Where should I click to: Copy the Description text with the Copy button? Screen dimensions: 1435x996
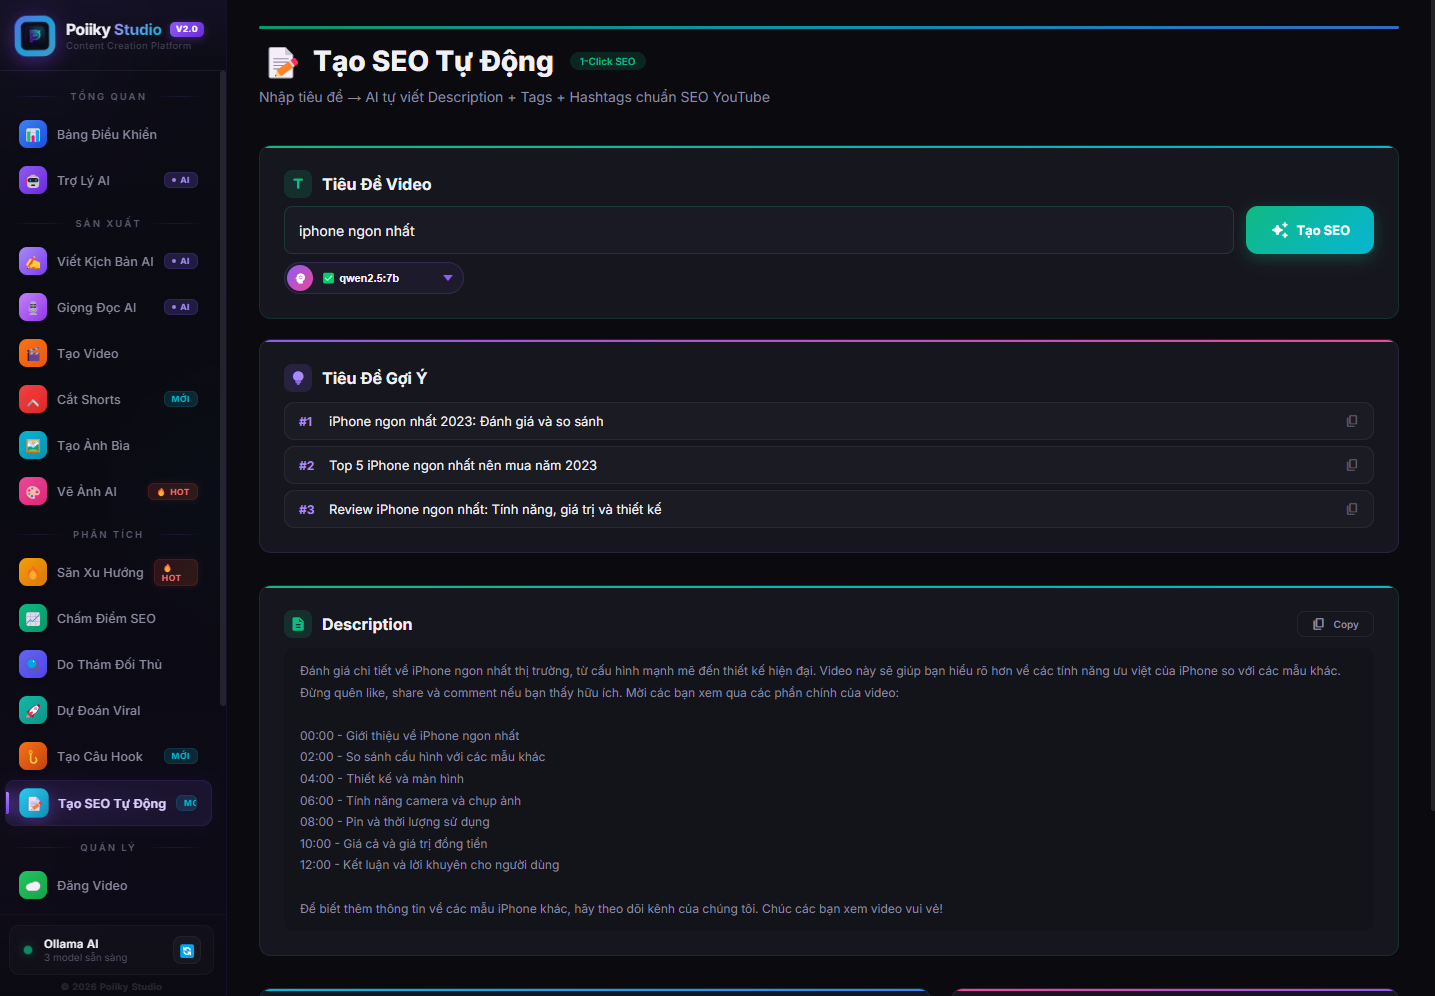[1335, 624]
